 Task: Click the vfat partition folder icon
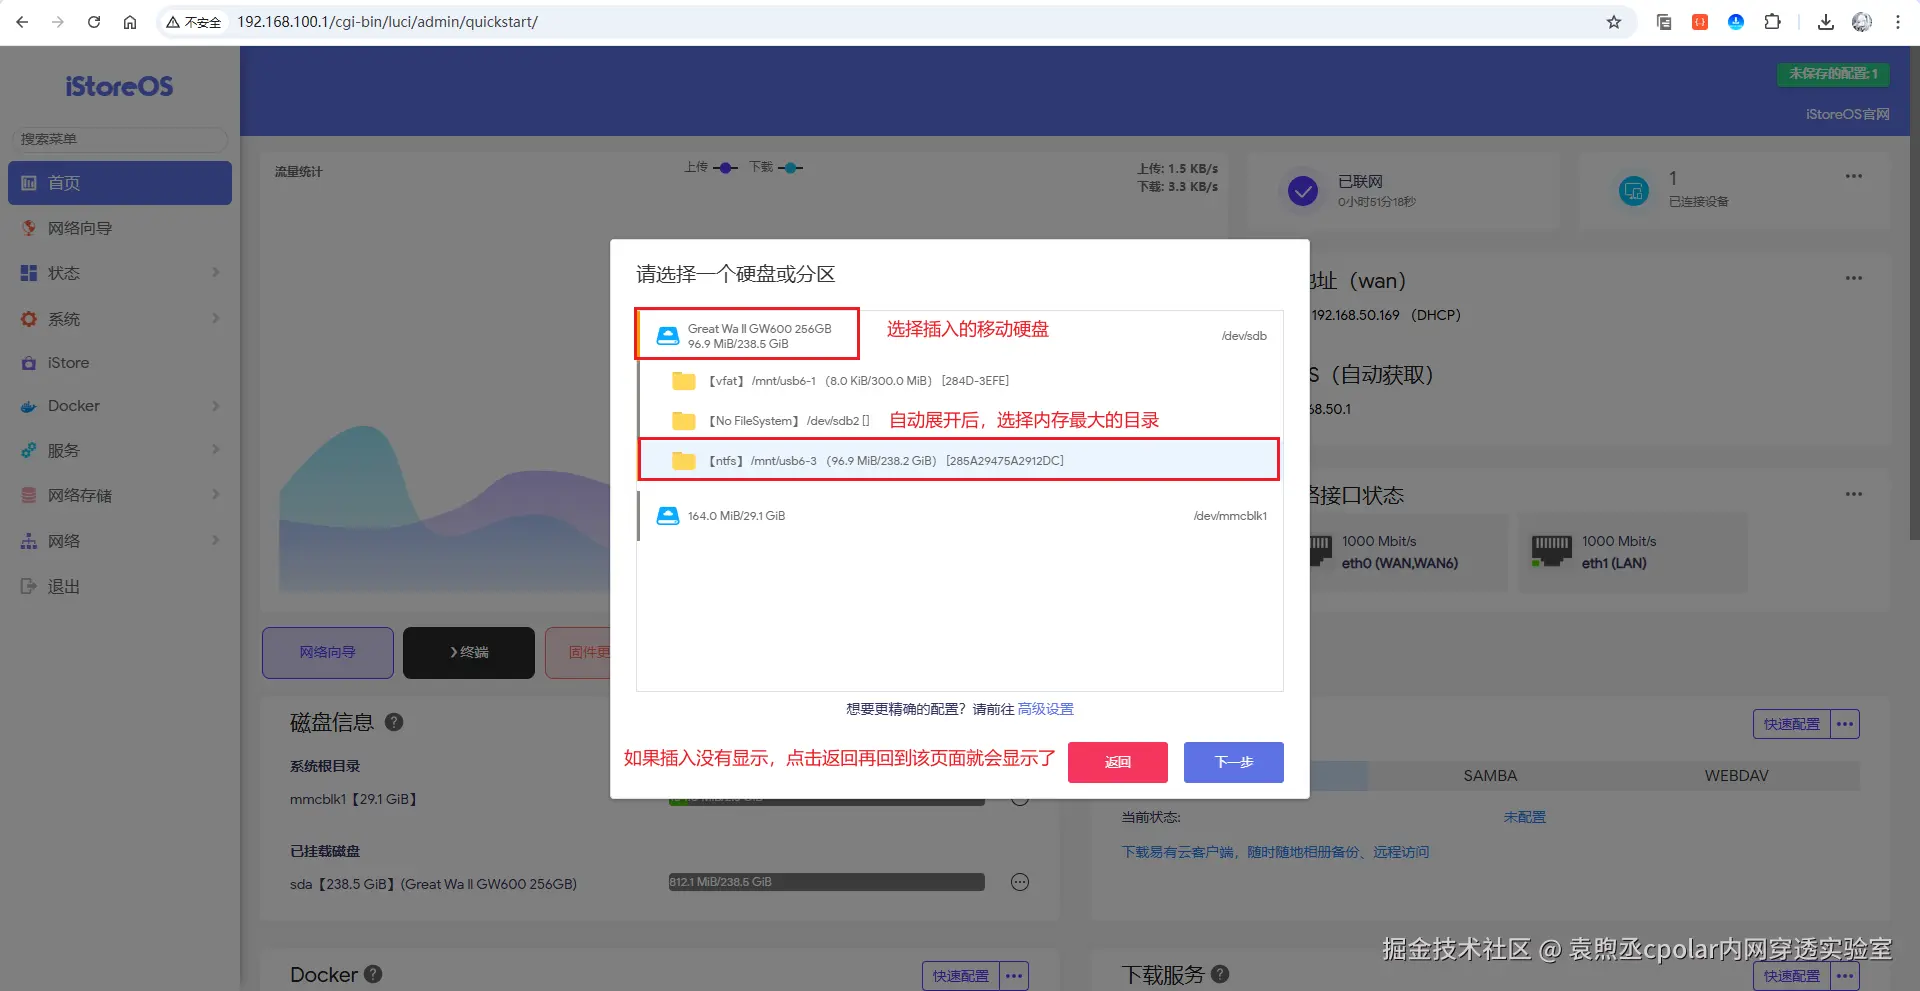pos(684,381)
